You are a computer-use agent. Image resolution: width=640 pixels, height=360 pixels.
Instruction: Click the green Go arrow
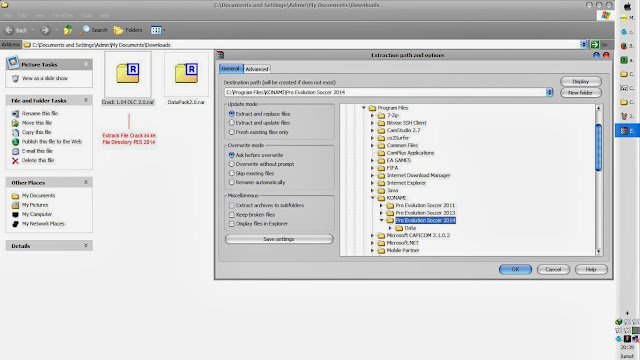[x=595, y=44]
